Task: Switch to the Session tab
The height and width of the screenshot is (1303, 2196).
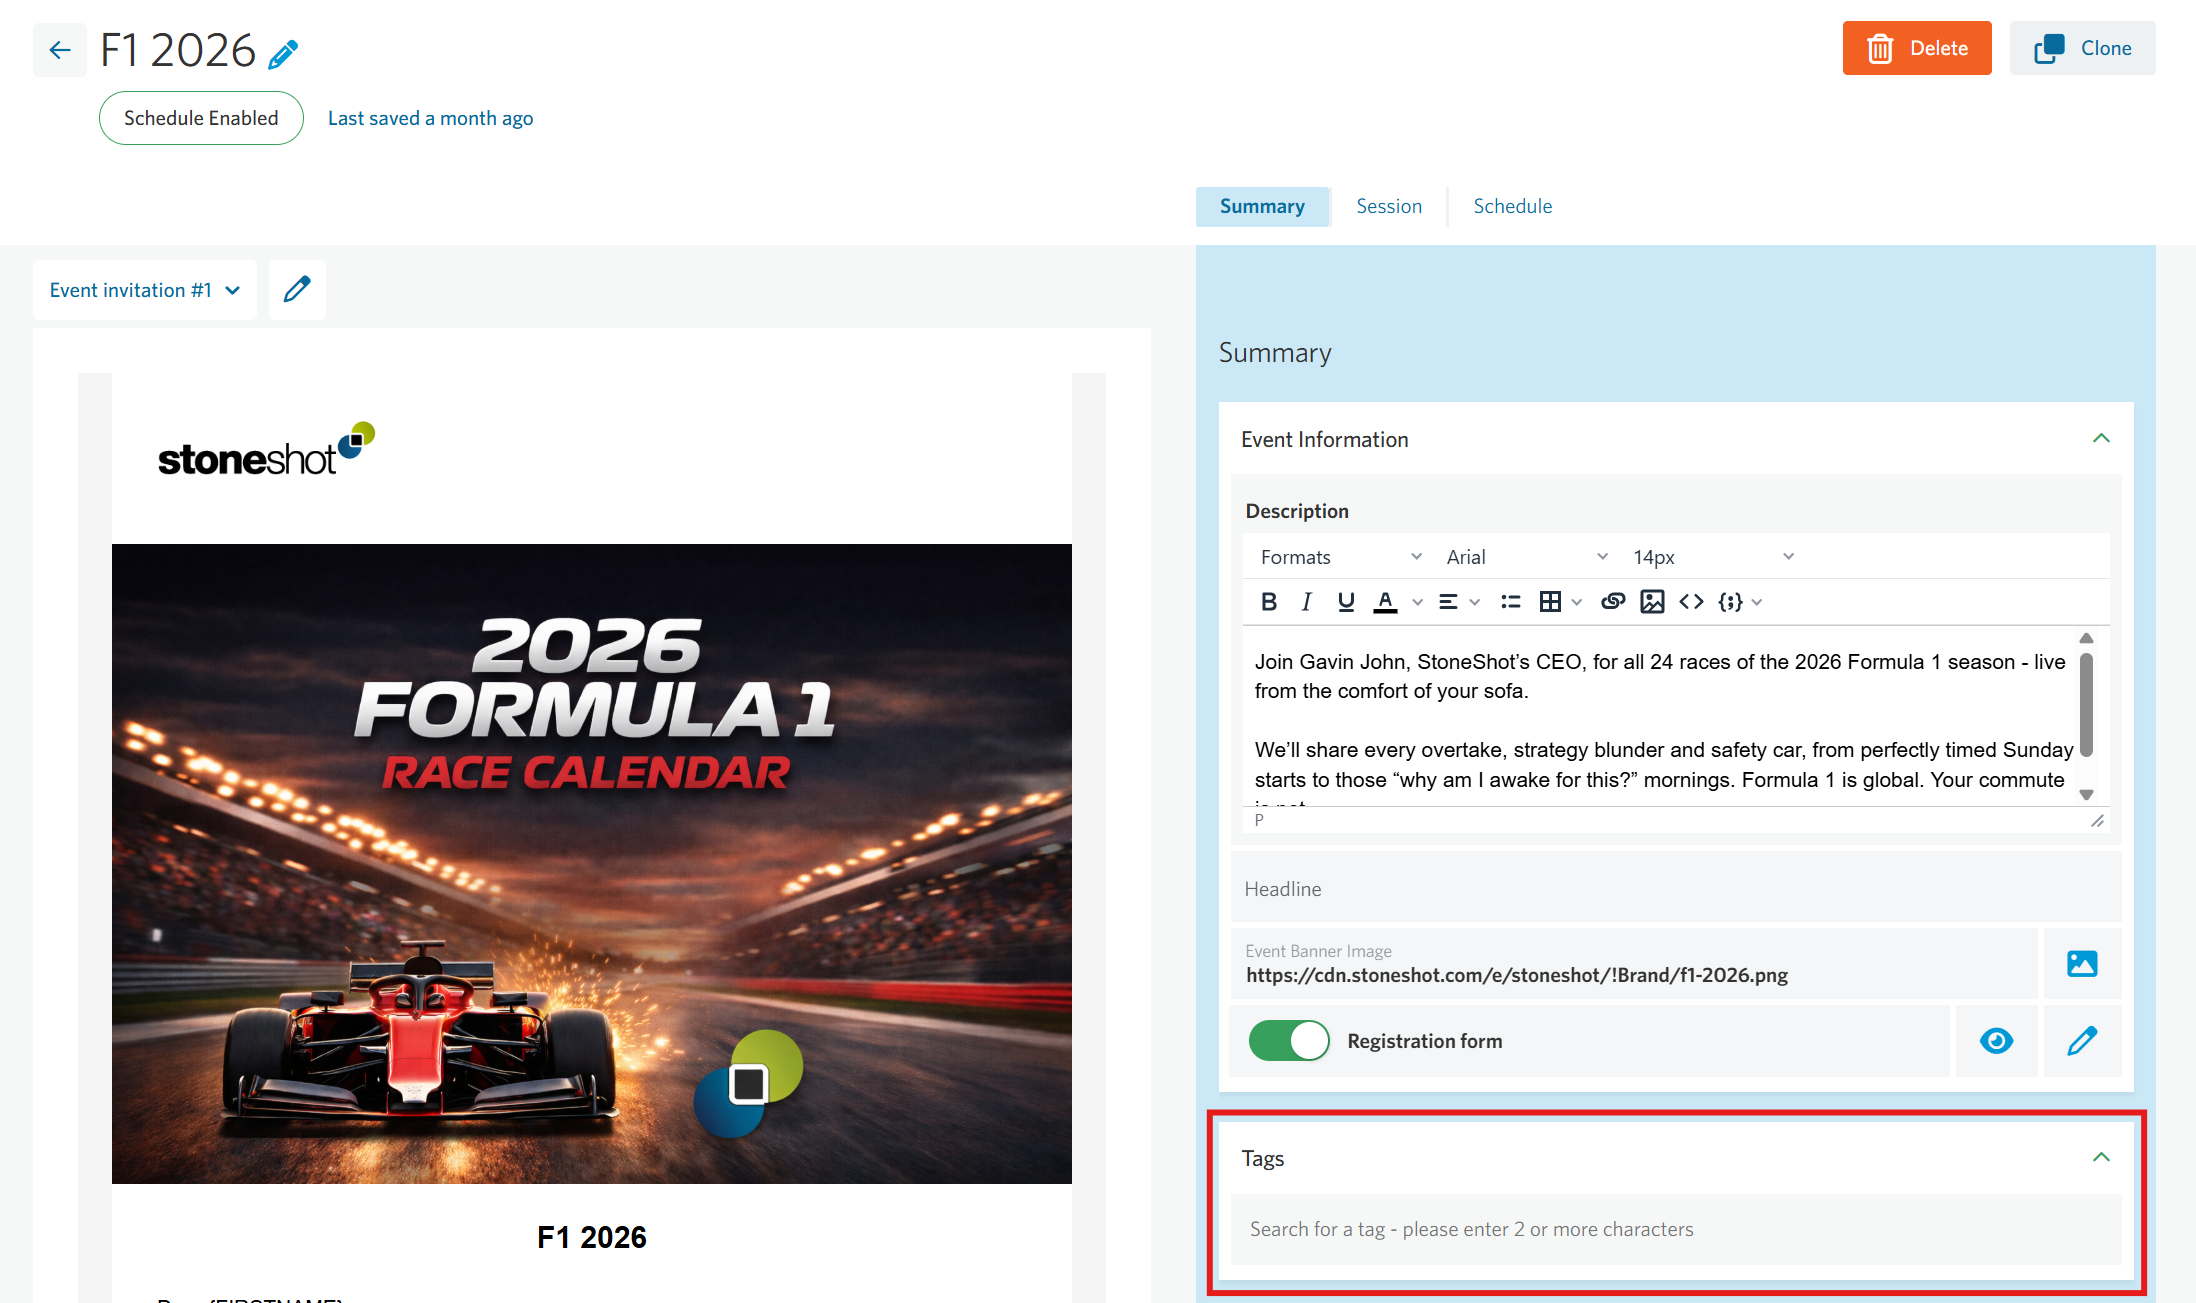Action: click(1389, 206)
